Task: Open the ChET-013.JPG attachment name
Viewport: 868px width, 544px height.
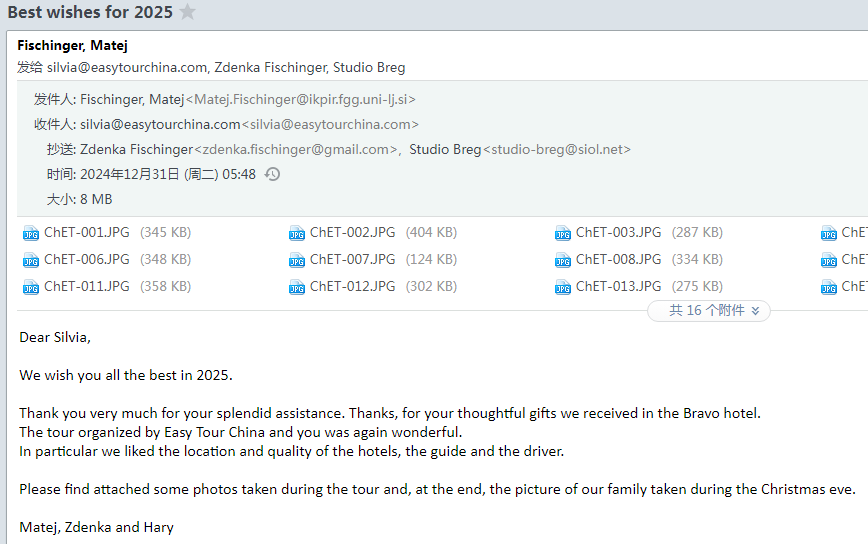Action: [618, 287]
